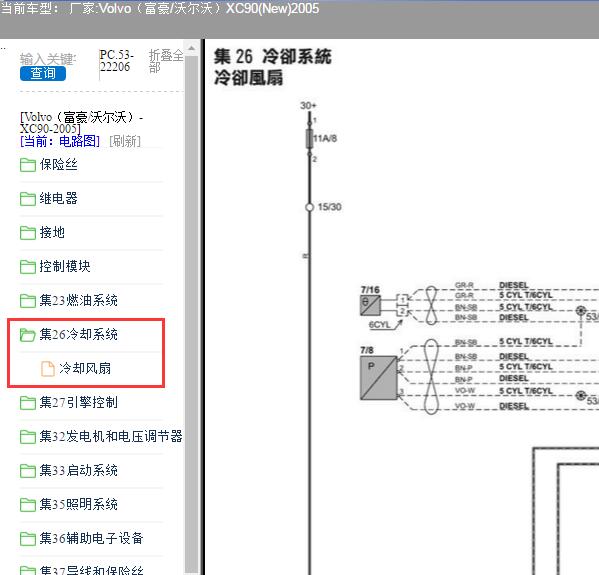Click the 集35照明系统 folder icon

(x=28, y=505)
